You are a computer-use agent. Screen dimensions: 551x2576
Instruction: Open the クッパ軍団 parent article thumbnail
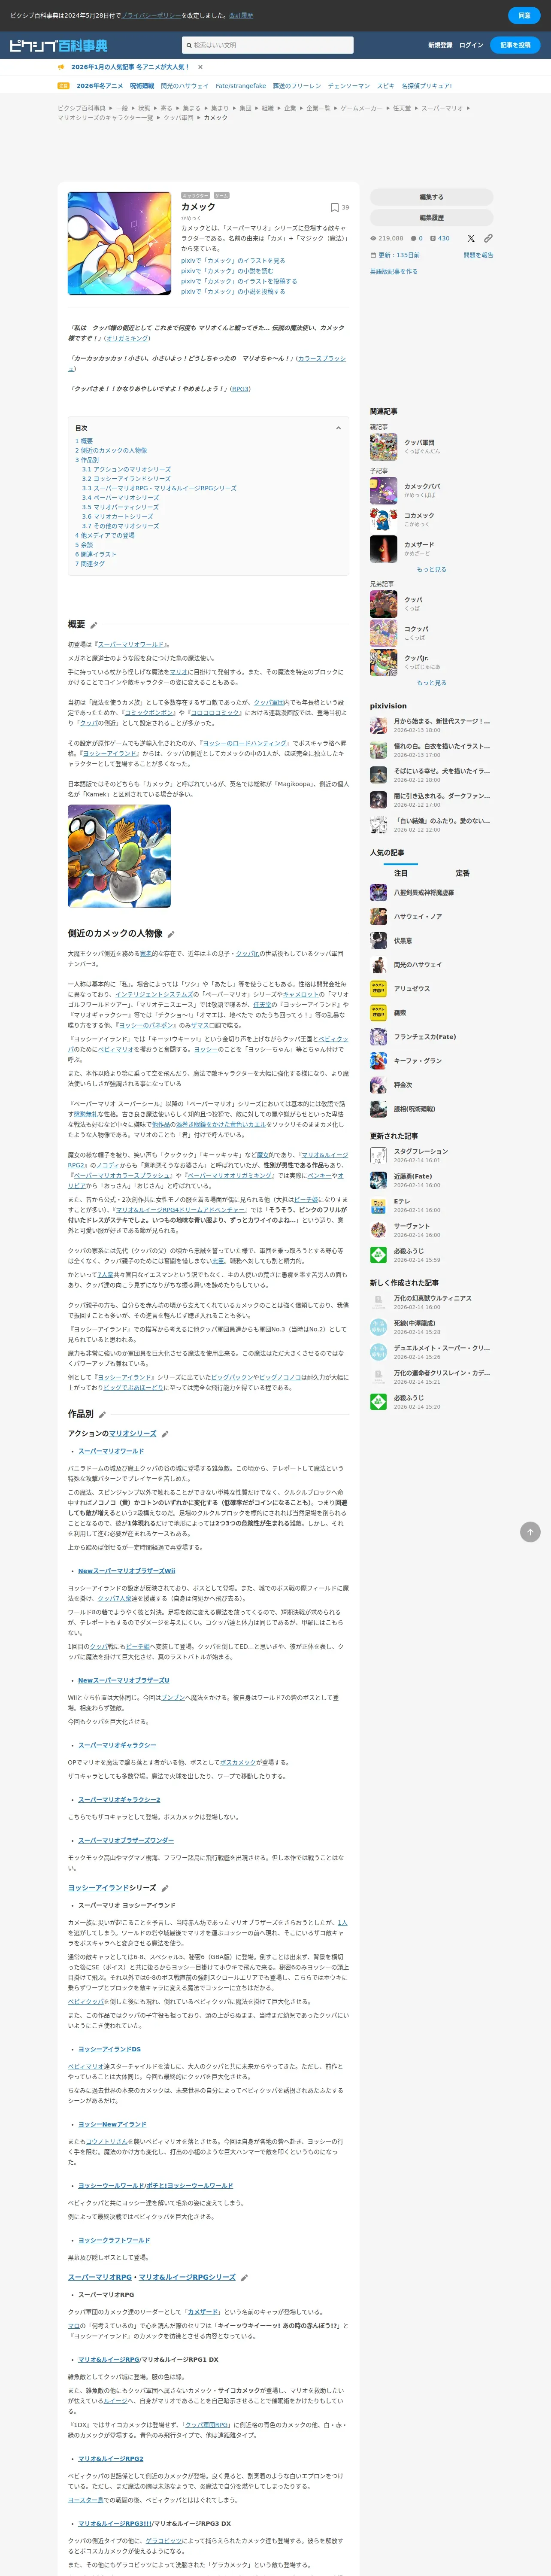coord(384,446)
